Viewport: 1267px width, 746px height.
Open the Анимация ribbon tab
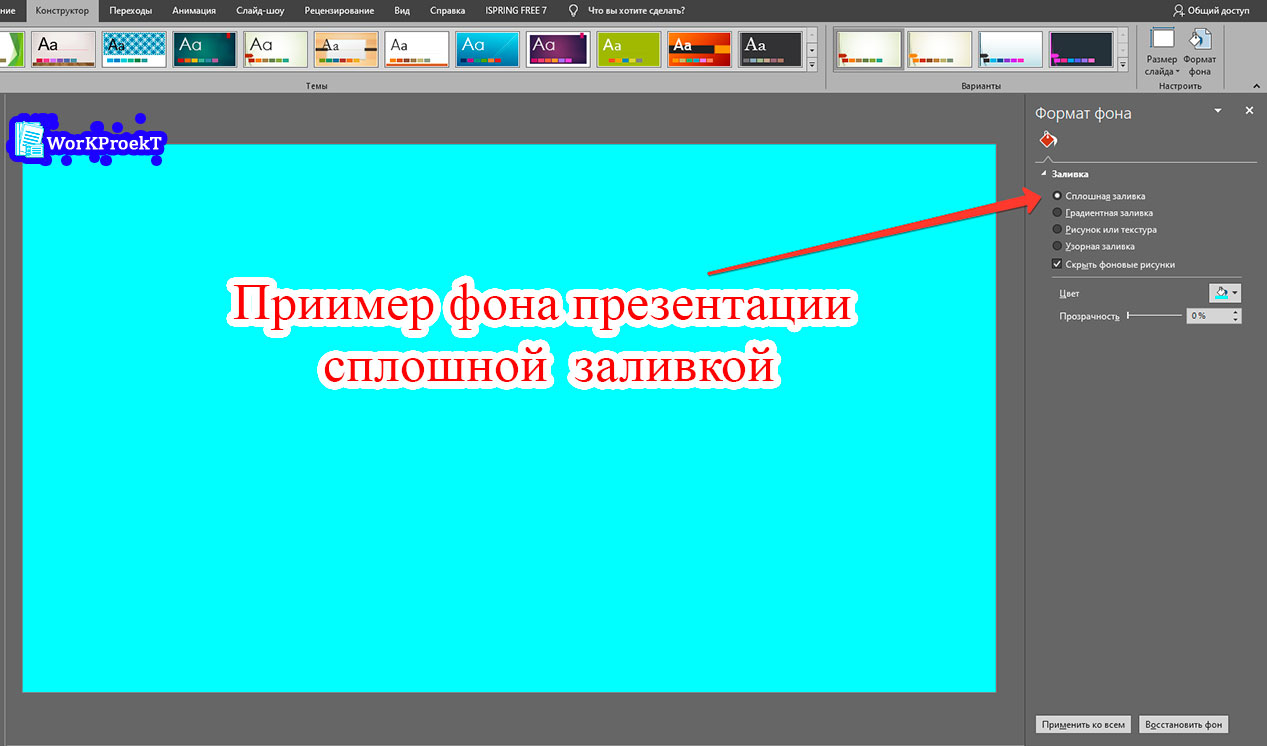click(195, 10)
